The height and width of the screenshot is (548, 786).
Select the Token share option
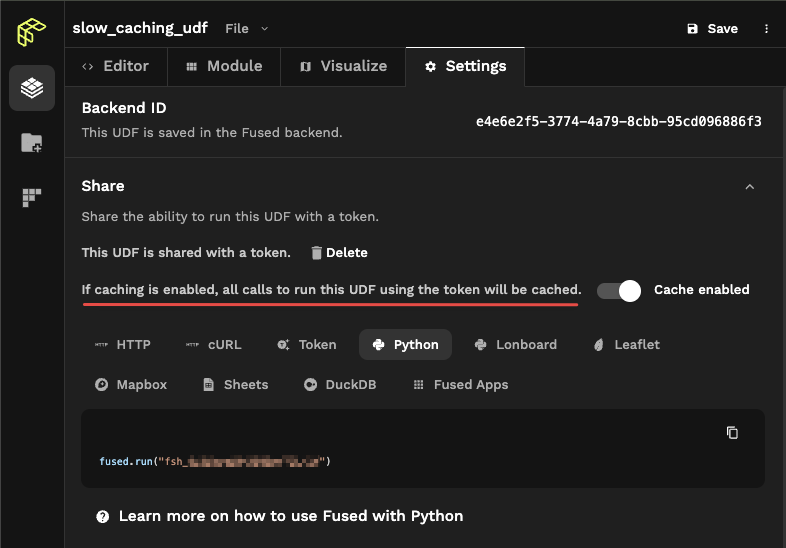pyautogui.click(x=307, y=344)
